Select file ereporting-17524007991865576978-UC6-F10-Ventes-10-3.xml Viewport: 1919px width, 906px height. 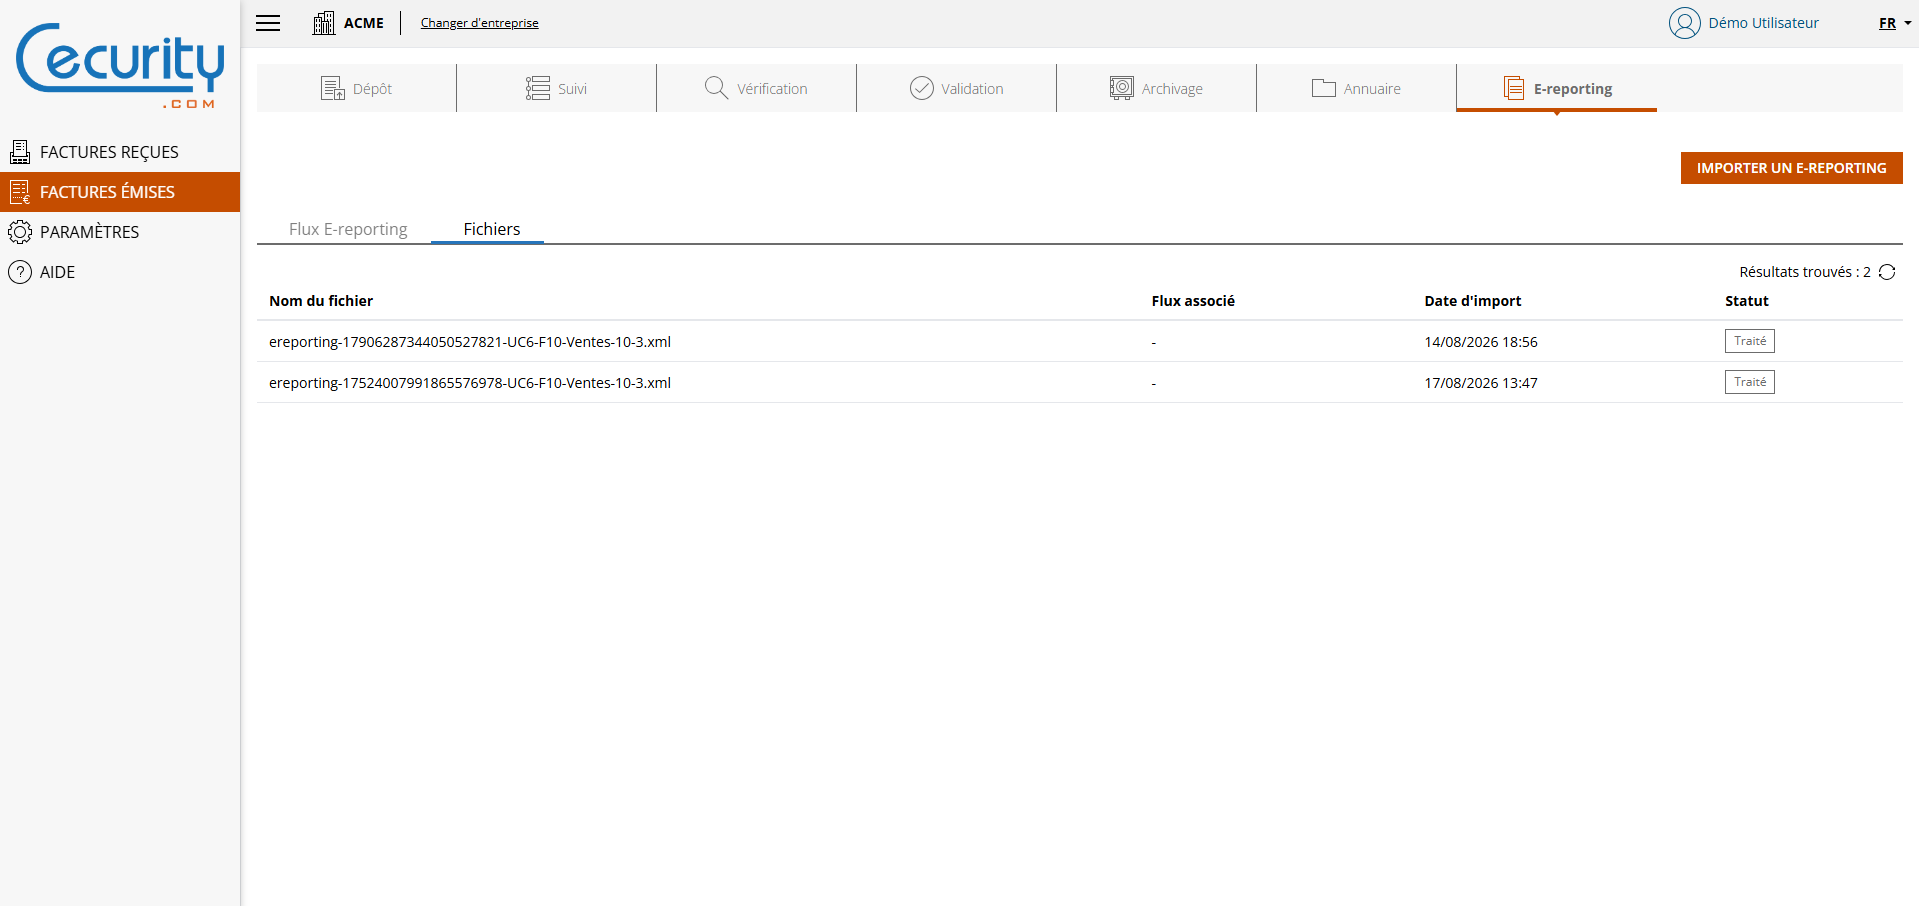470,383
